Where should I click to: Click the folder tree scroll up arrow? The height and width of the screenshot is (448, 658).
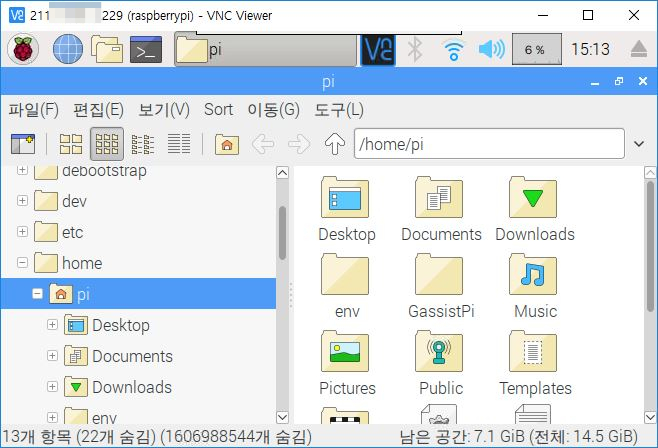click(x=282, y=172)
